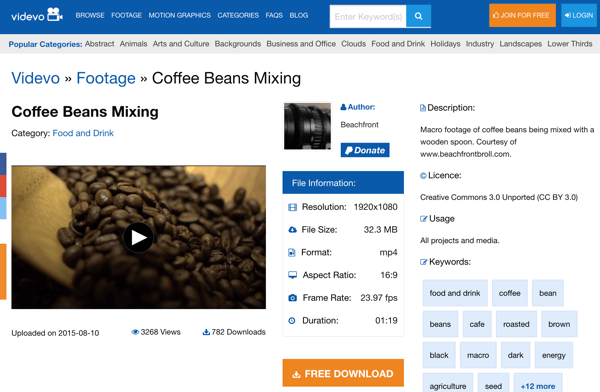Select Business and Office category
Viewport: 600px width, 392px height.
pos(301,44)
